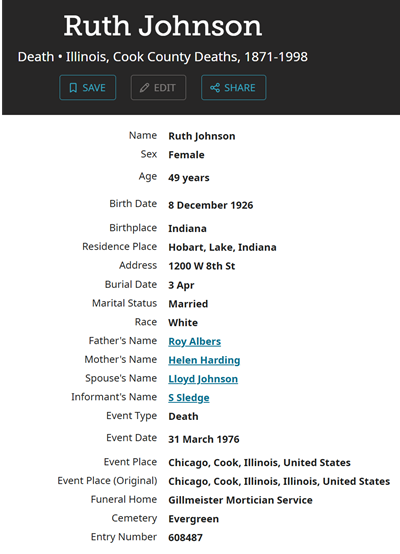Select the name value Ruth Johnson
This screenshot has width=400, height=554.
tap(202, 136)
